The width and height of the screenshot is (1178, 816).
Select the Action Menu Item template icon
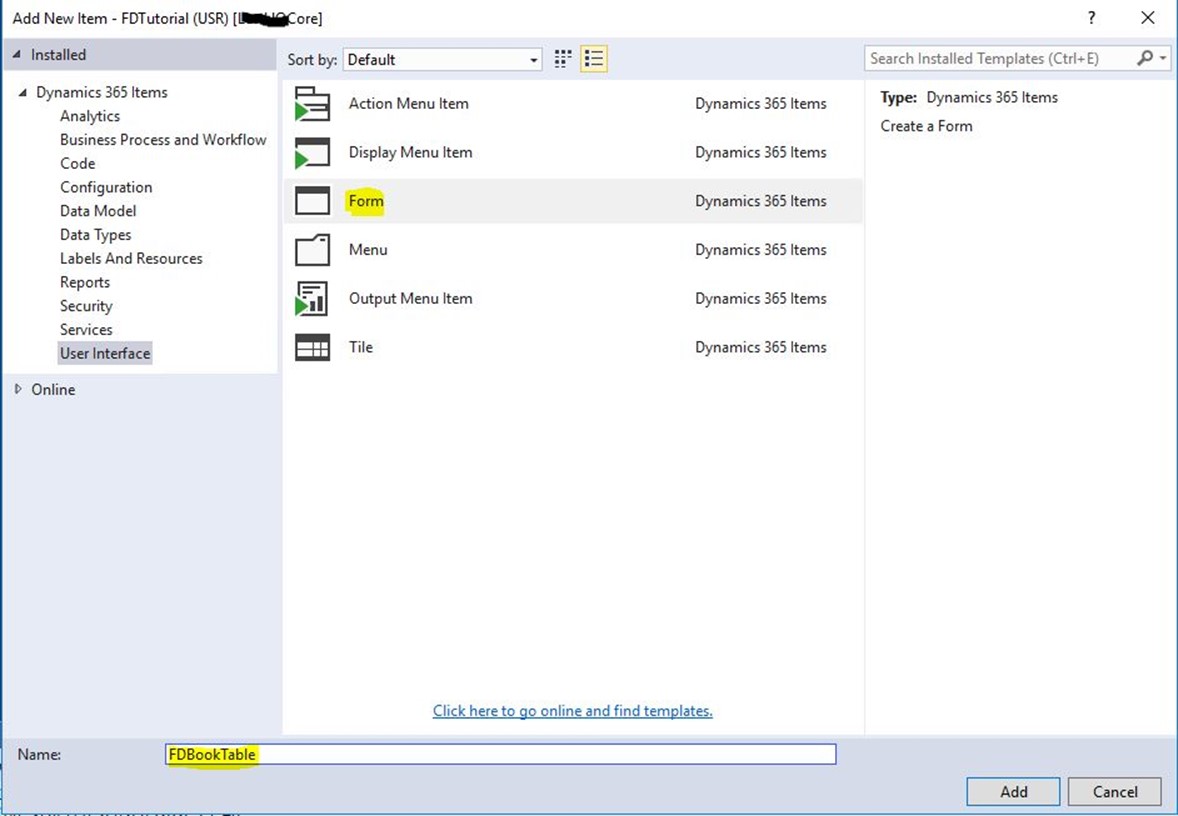(x=312, y=104)
